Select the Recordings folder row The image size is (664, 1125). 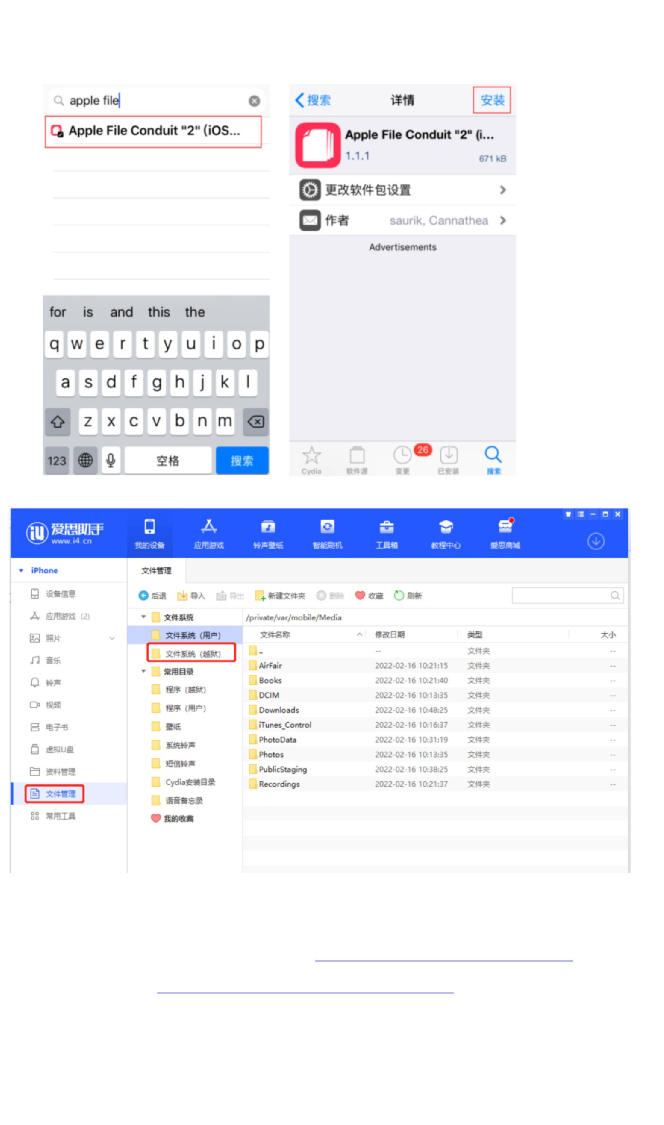click(x=434, y=785)
